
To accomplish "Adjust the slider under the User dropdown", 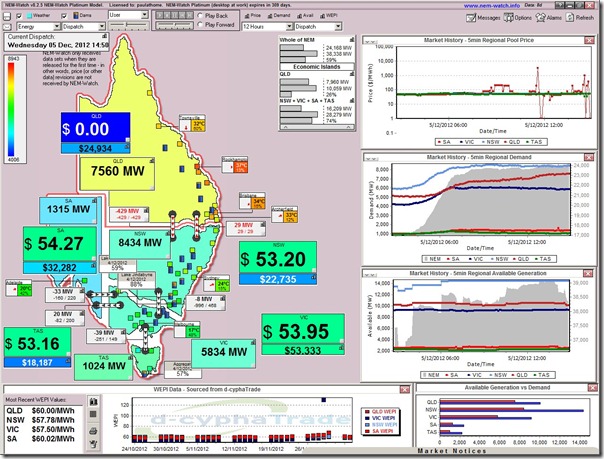I will (127, 25).
